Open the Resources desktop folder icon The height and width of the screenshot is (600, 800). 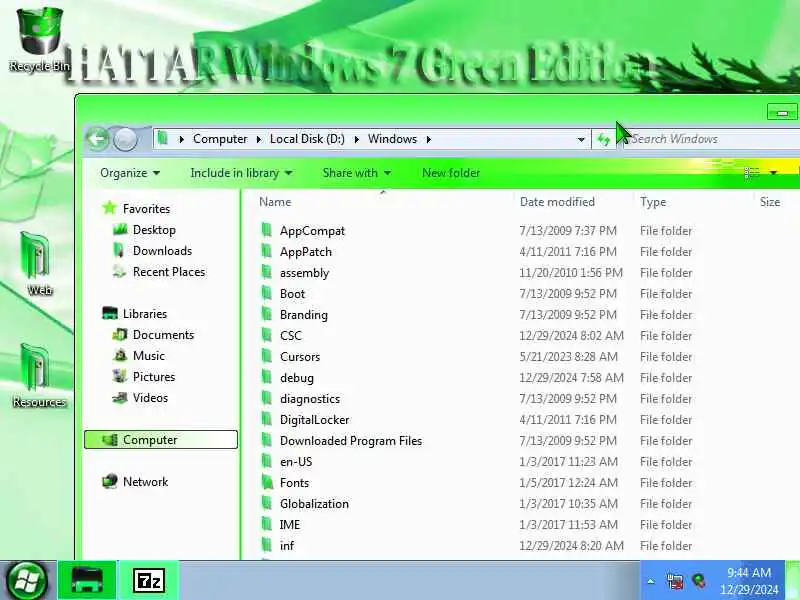click(x=39, y=375)
